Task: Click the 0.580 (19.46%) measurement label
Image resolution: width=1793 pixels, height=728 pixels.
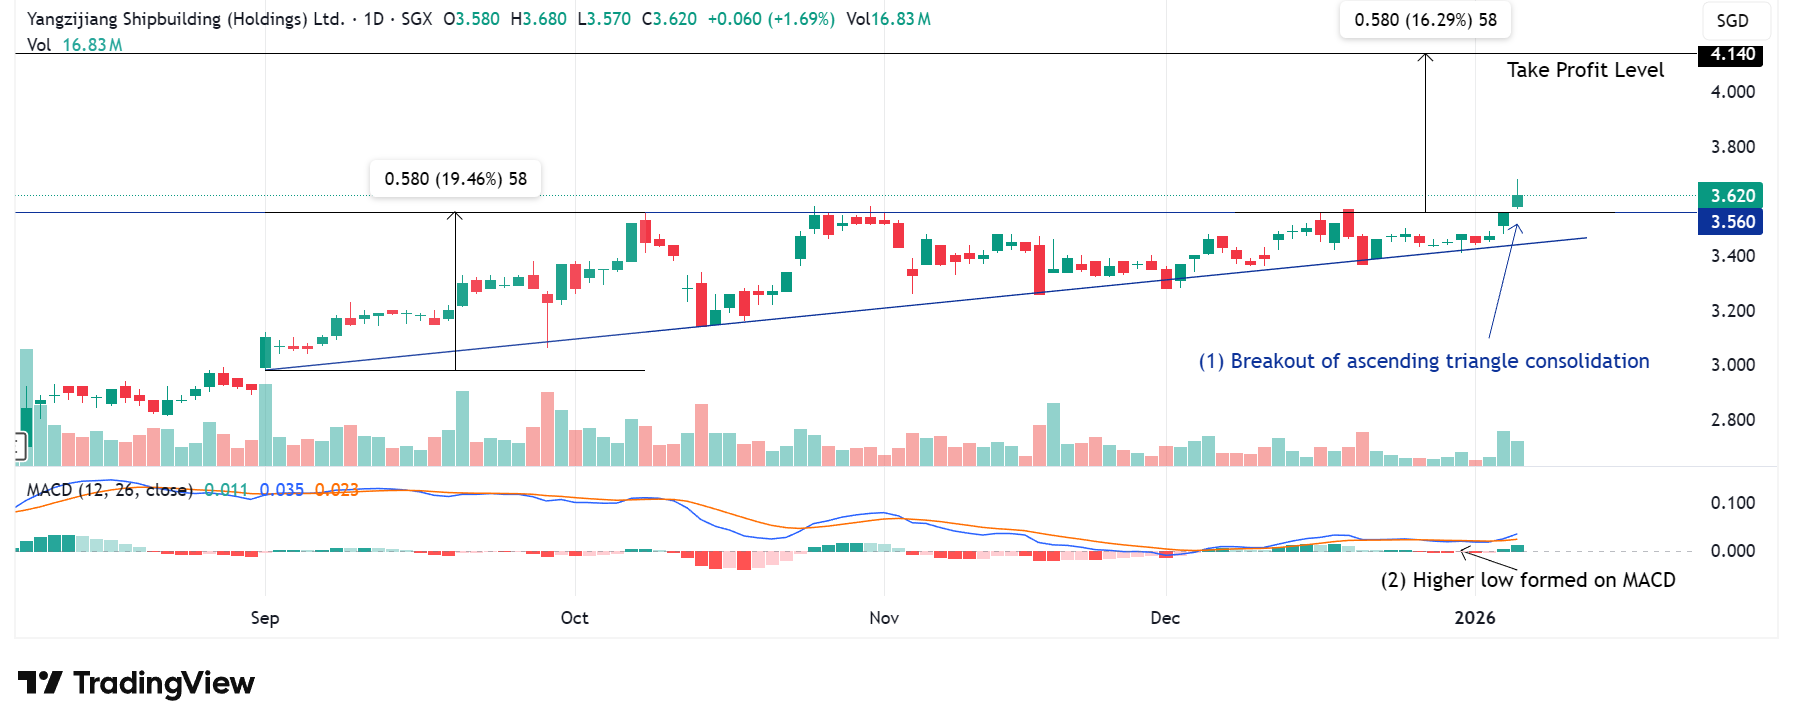Action: pyautogui.click(x=455, y=179)
